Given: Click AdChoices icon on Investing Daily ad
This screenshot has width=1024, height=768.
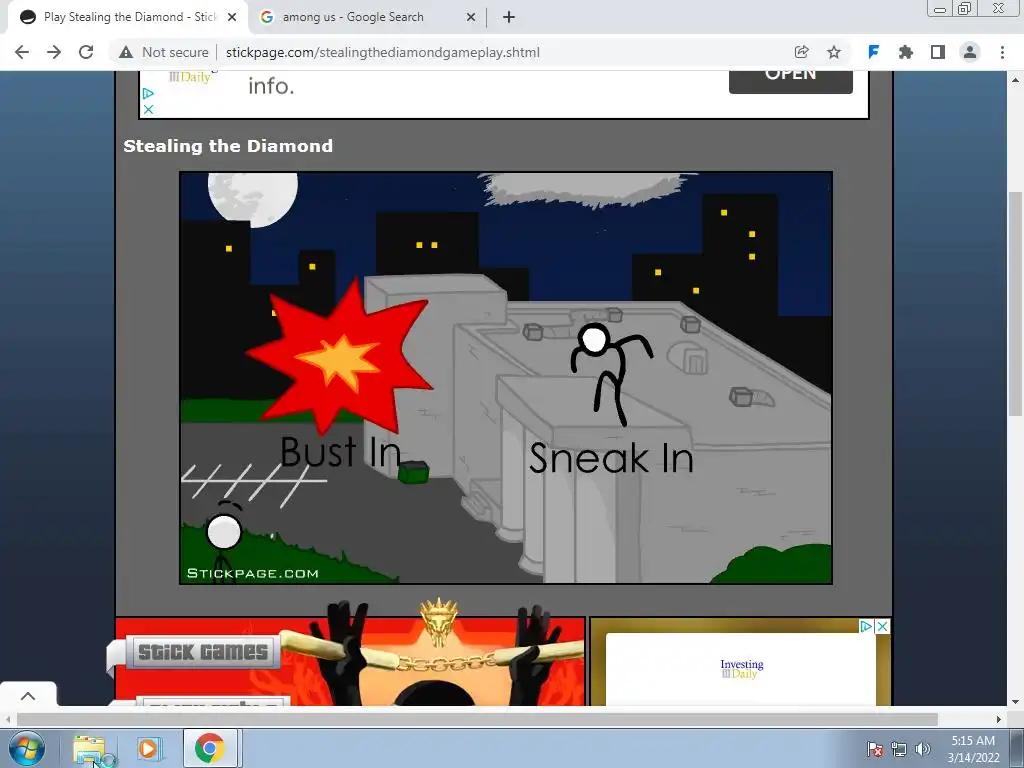Looking at the screenshot, I should pos(866,626).
